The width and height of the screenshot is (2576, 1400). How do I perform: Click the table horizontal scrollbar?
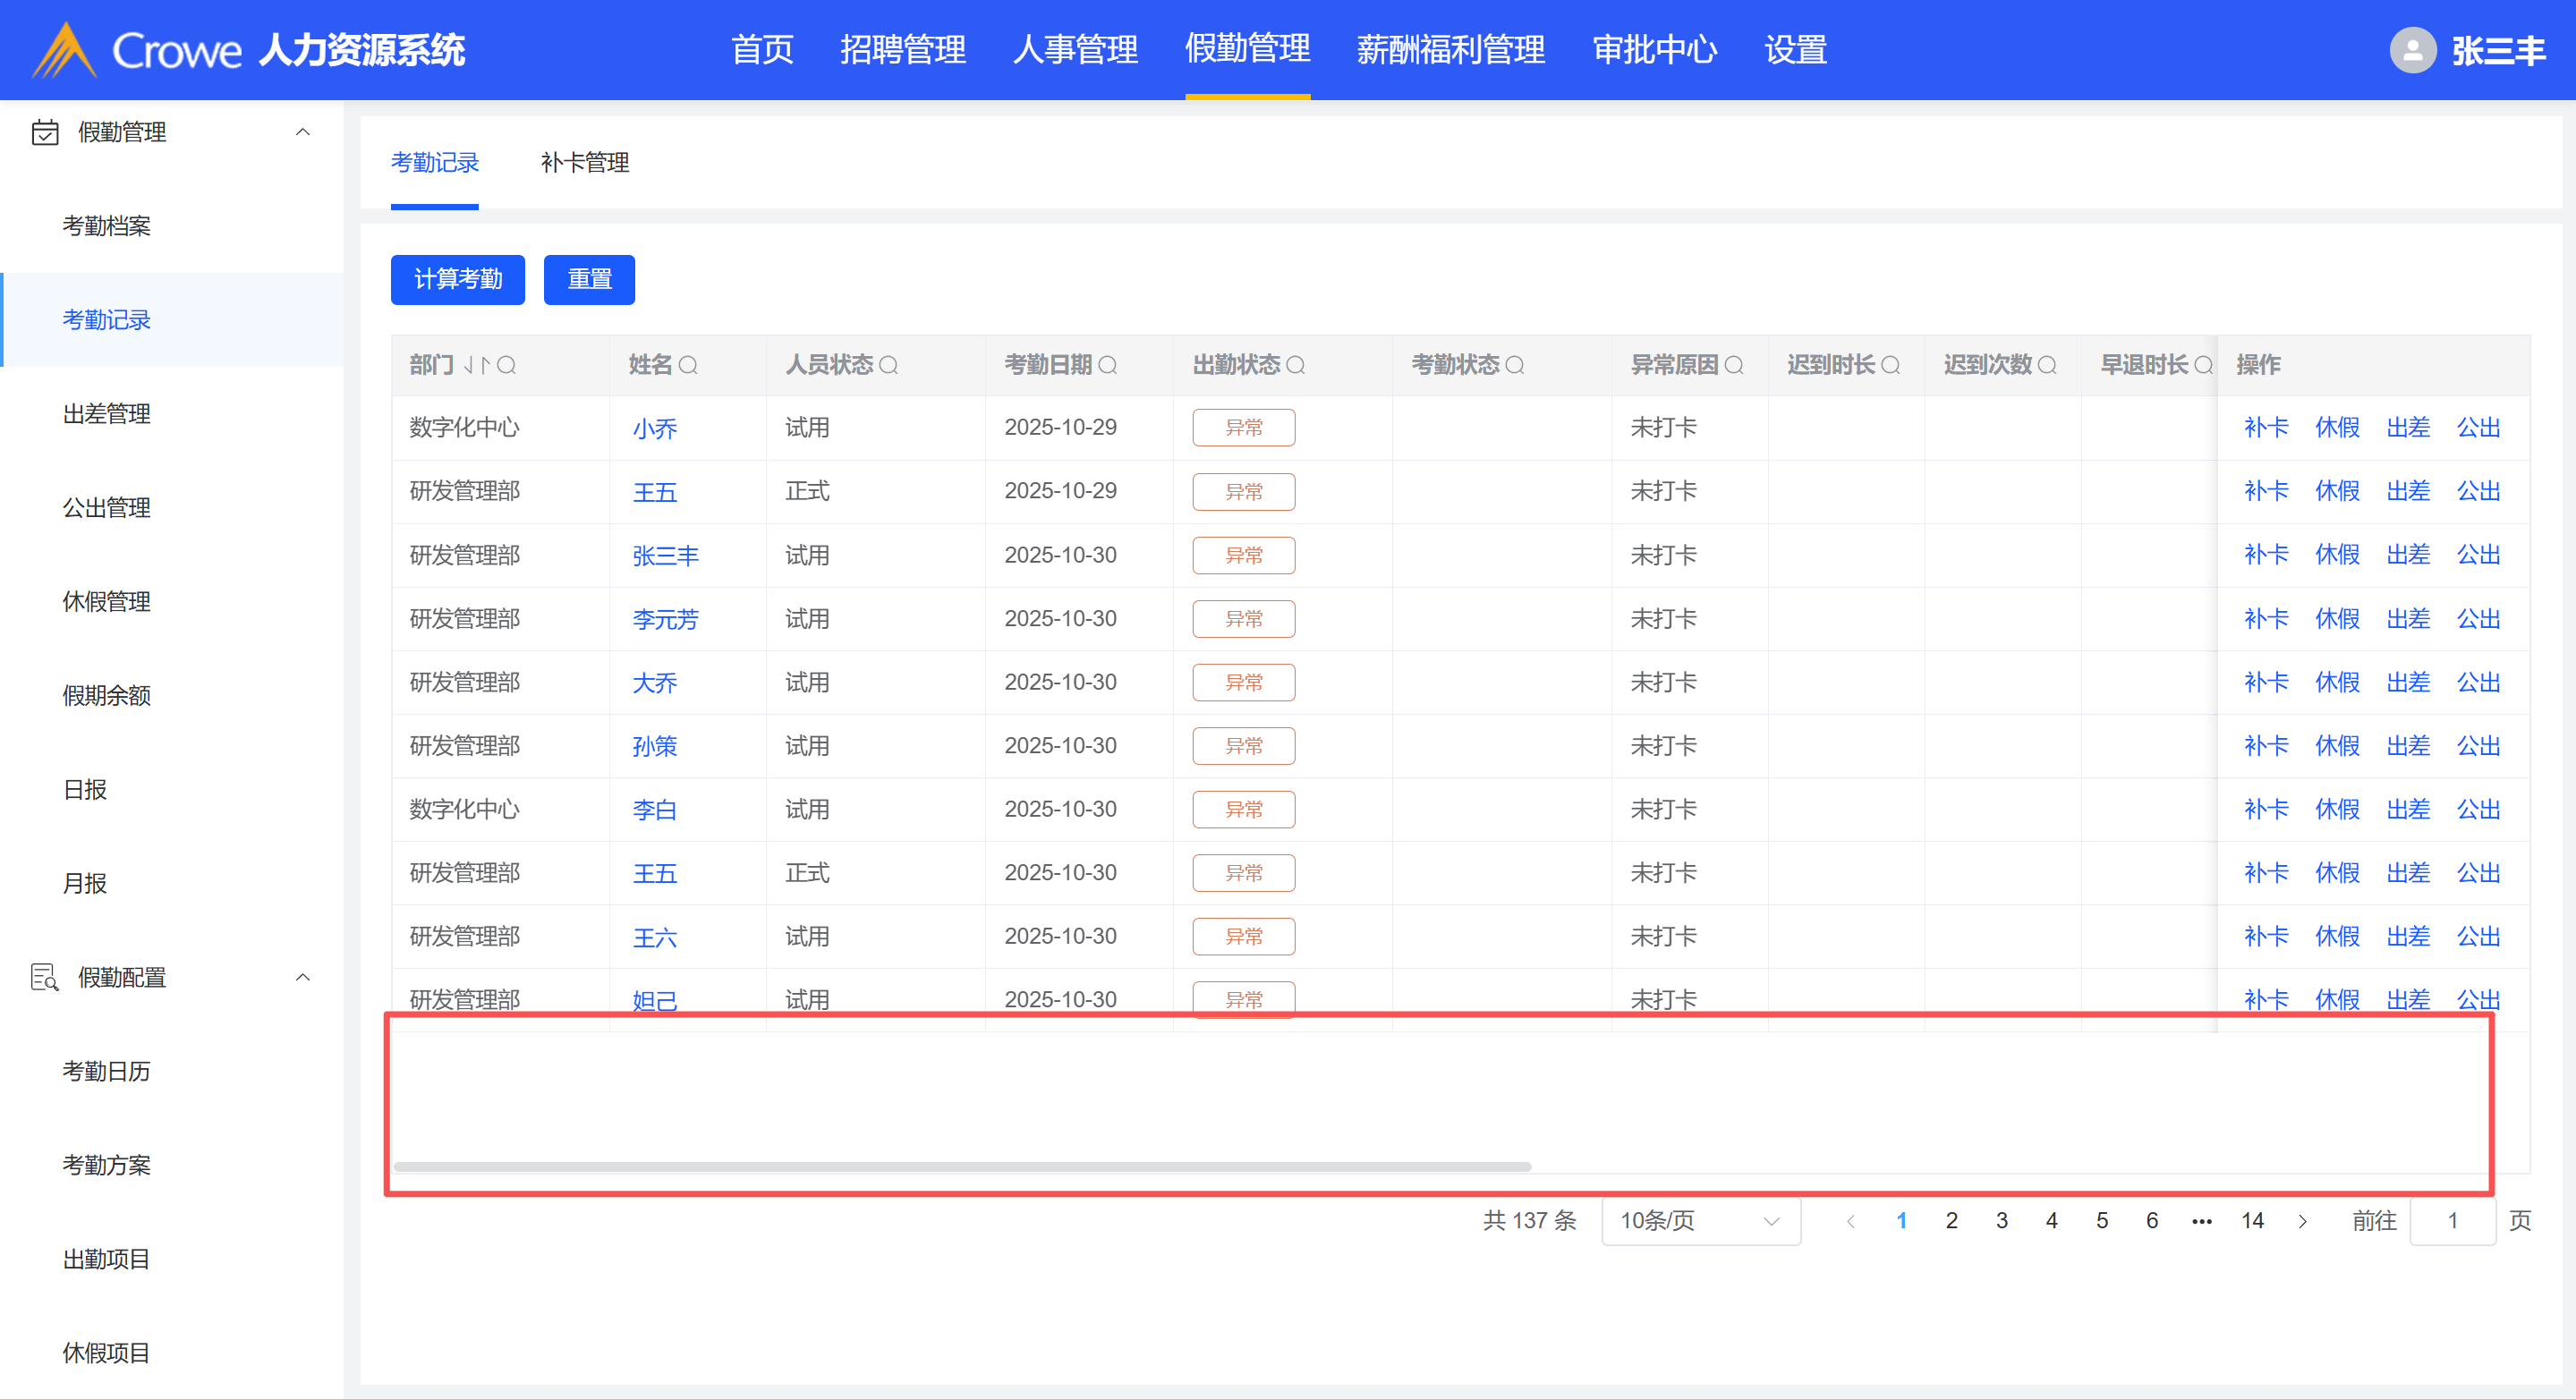[962, 1167]
